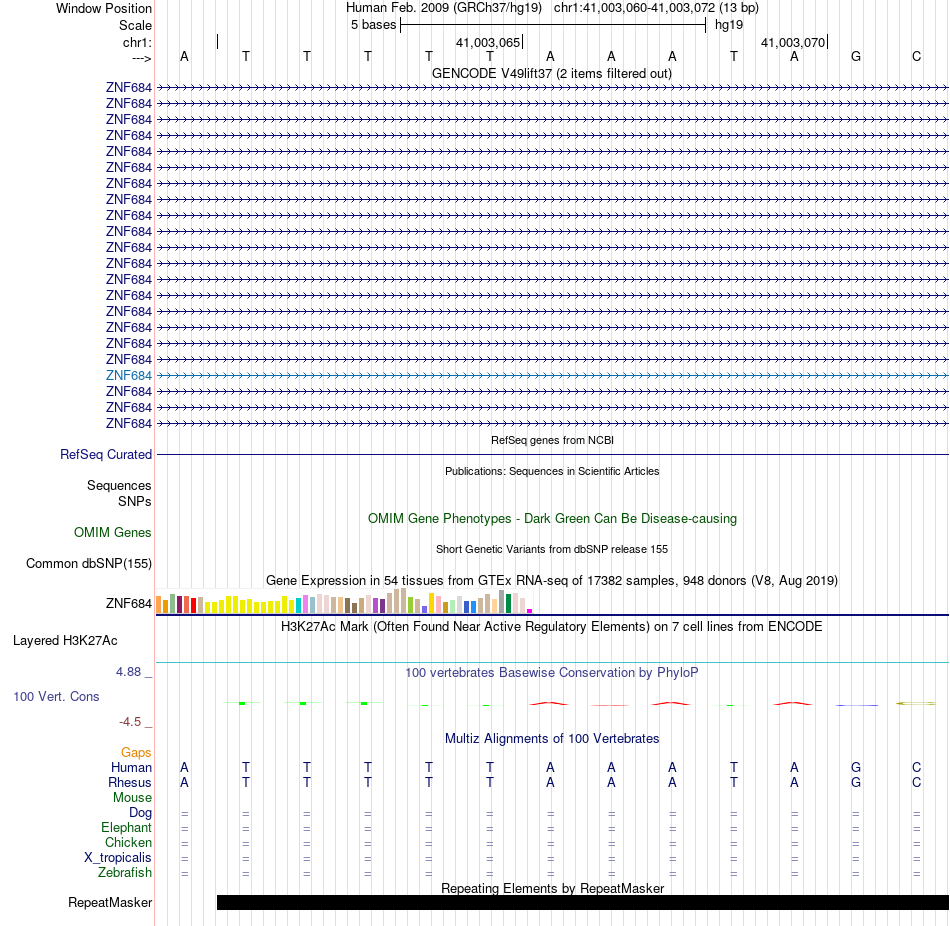The image size is (950, 926).
Task: Click the chr1: base position label
Action: 137,42
